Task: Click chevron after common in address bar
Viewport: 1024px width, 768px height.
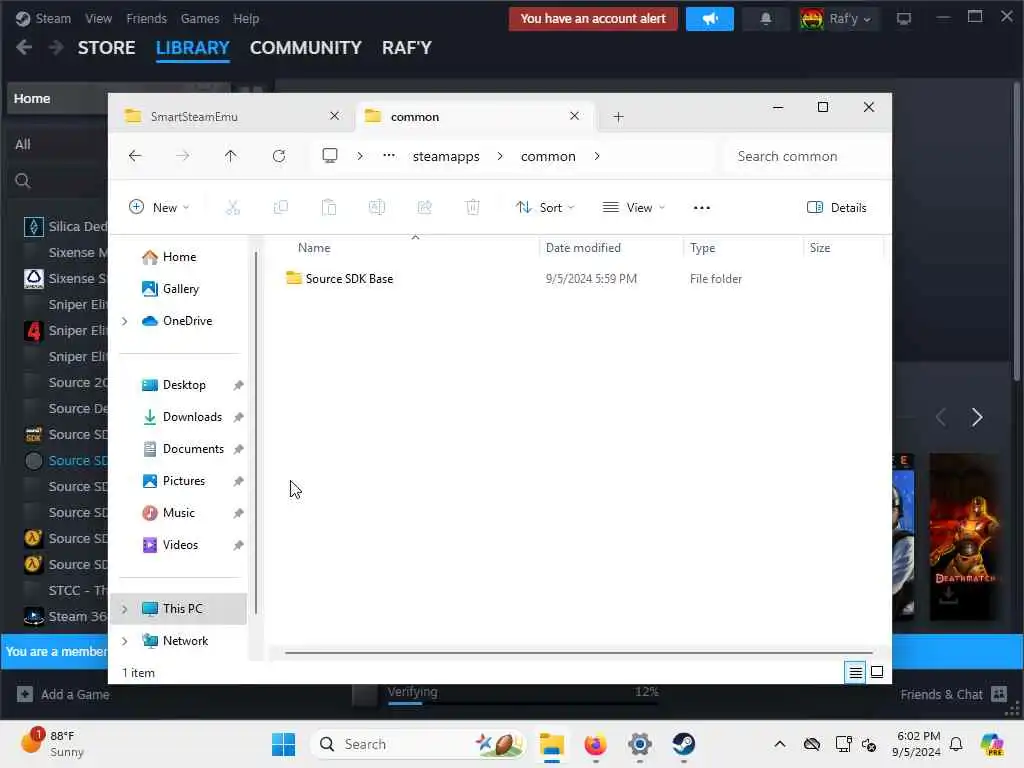Action: tap(597, 156)
